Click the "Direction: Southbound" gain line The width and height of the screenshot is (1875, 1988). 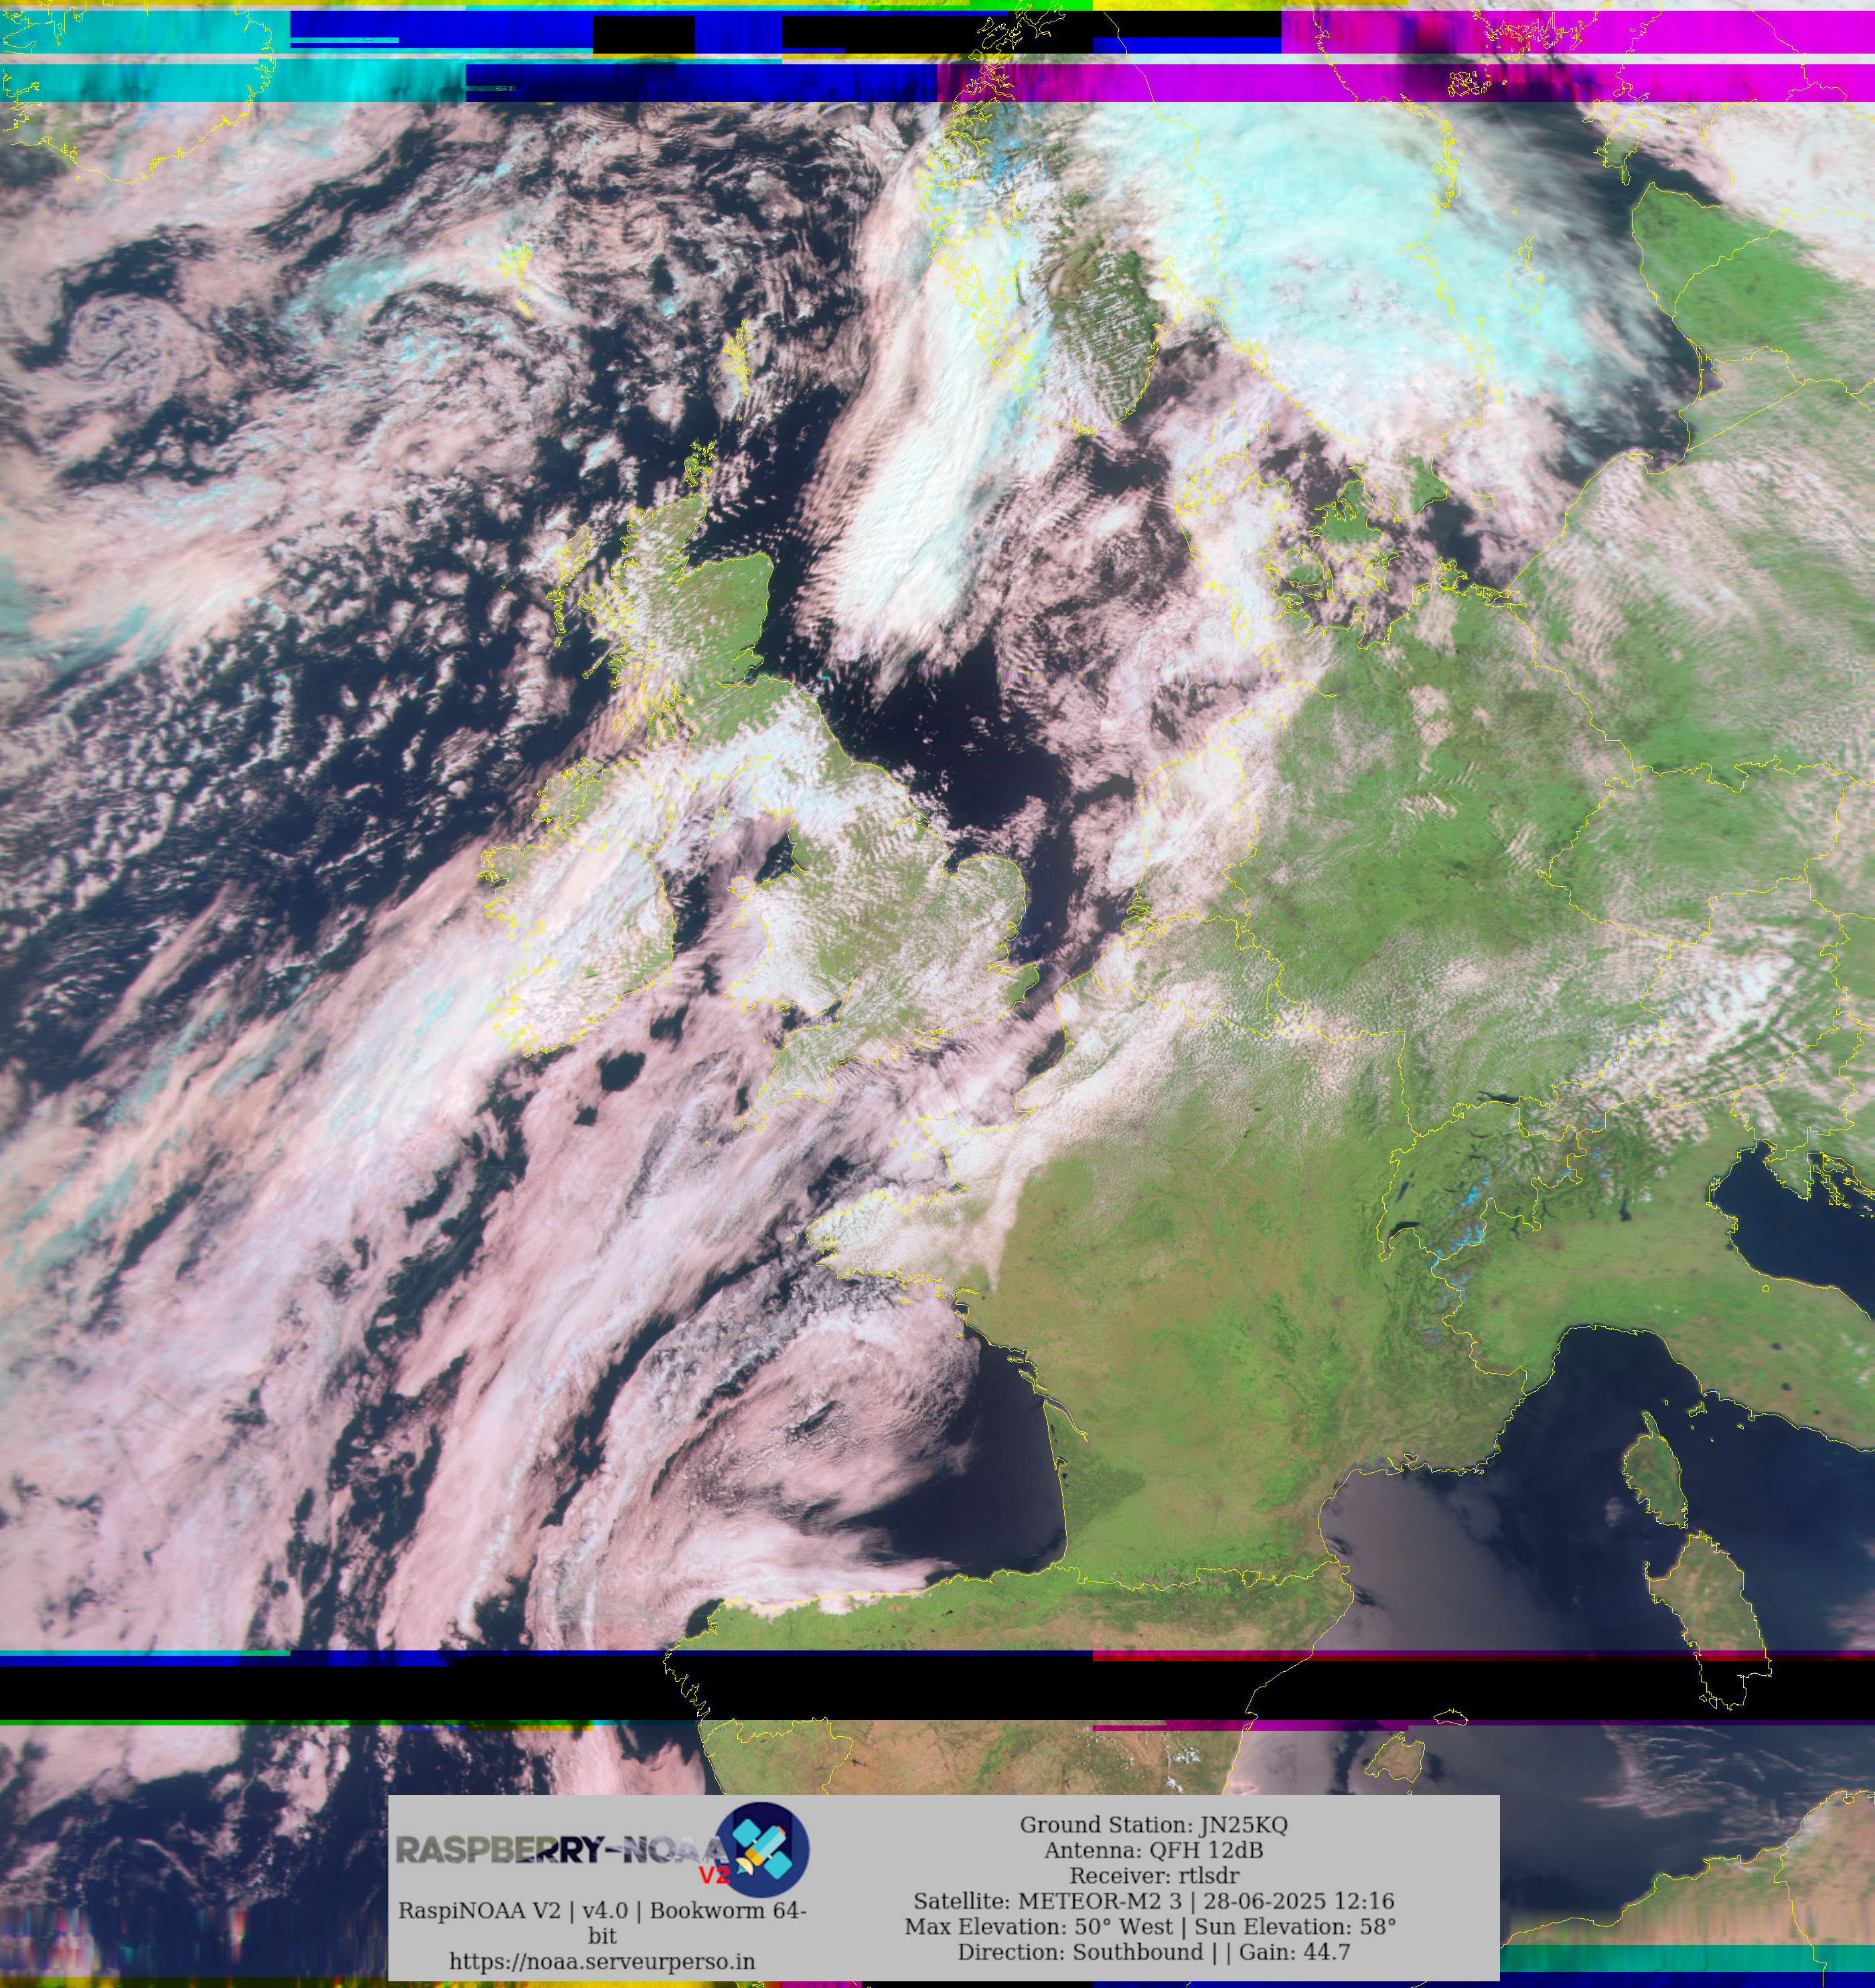pyautogui.click(x=1153, y=1952)
